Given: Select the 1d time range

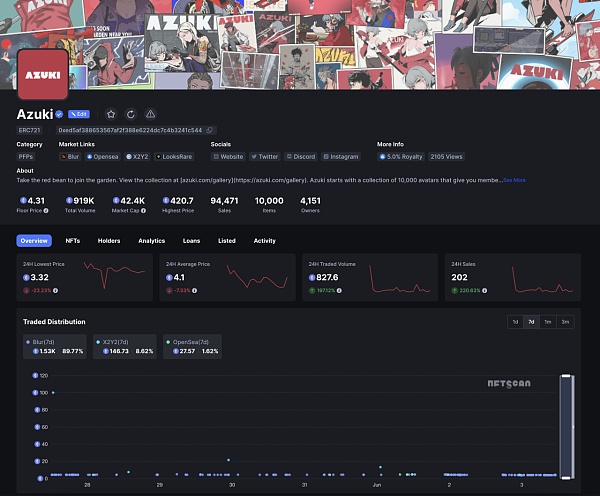Looking at the screenshot, I should click(x=515, y=322).
